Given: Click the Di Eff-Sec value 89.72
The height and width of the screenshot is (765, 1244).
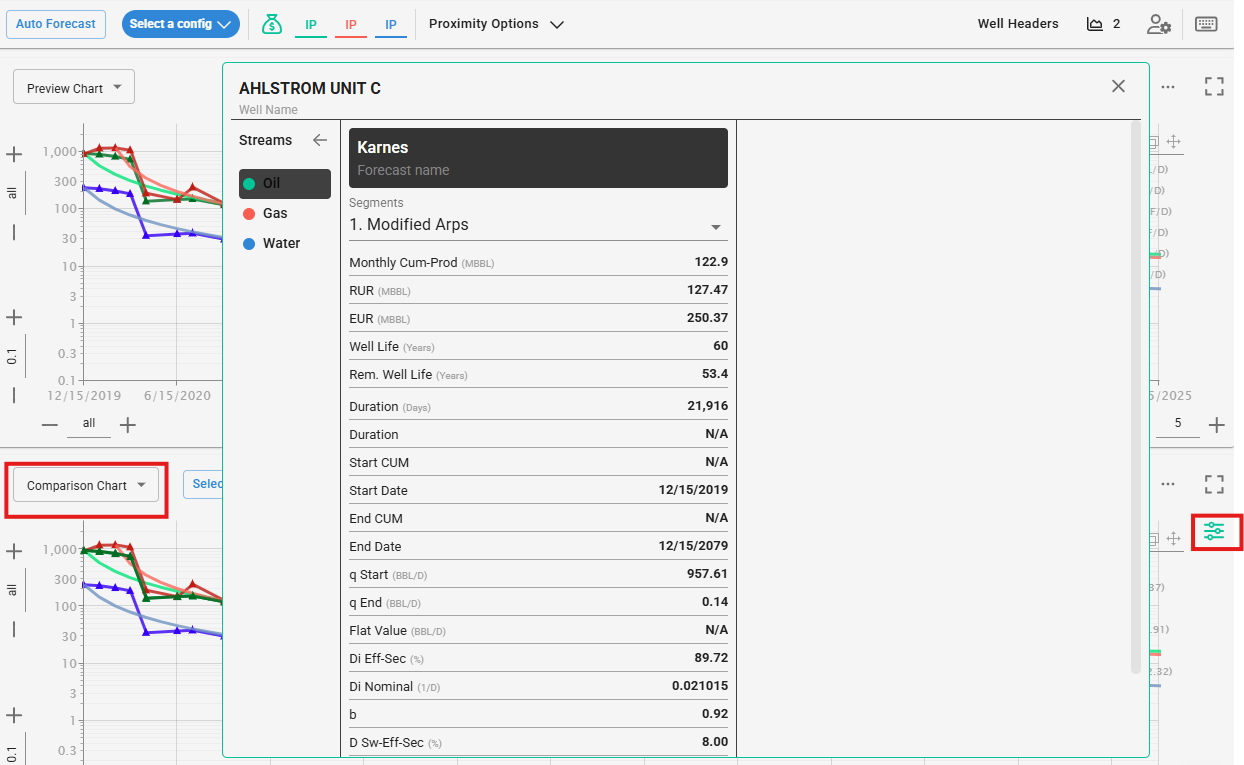Looking at the screenshot, I should [711, 658].
